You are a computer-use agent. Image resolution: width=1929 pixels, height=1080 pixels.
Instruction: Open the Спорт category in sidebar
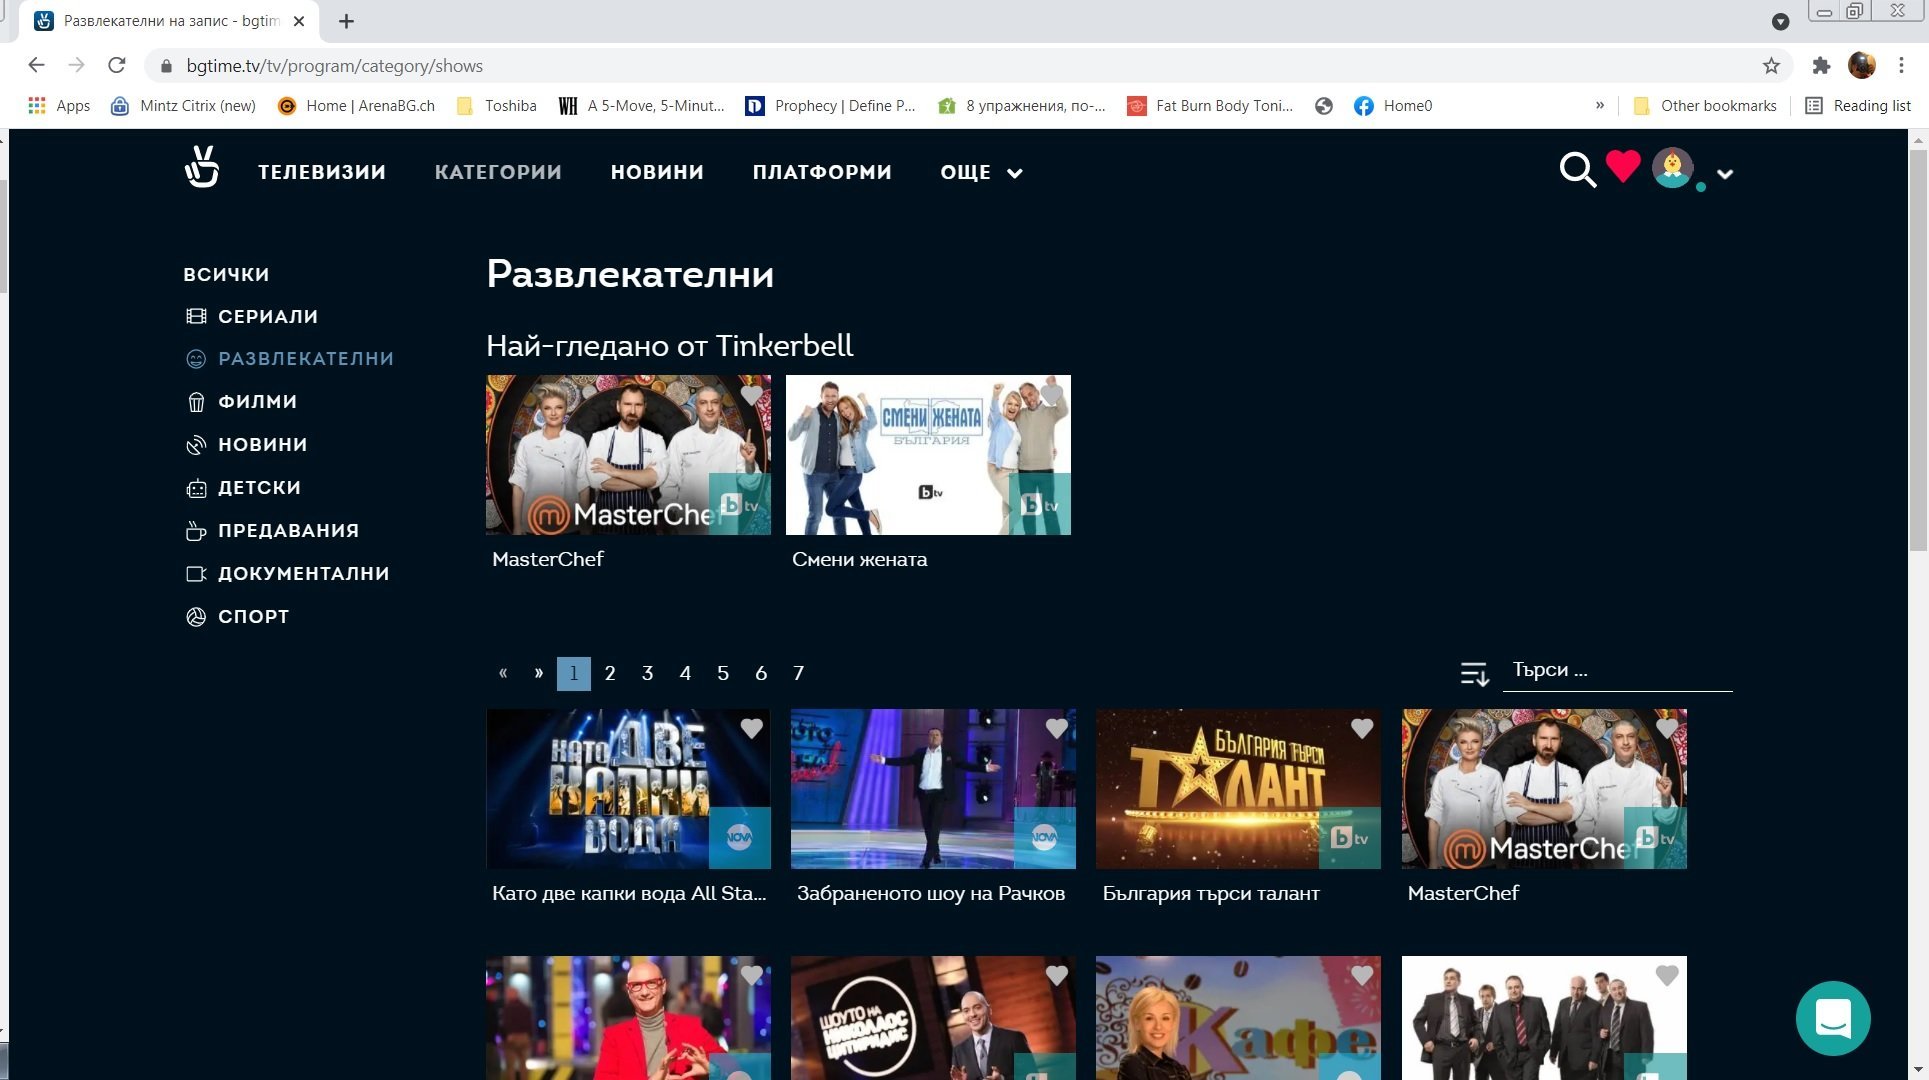point(253,617)
